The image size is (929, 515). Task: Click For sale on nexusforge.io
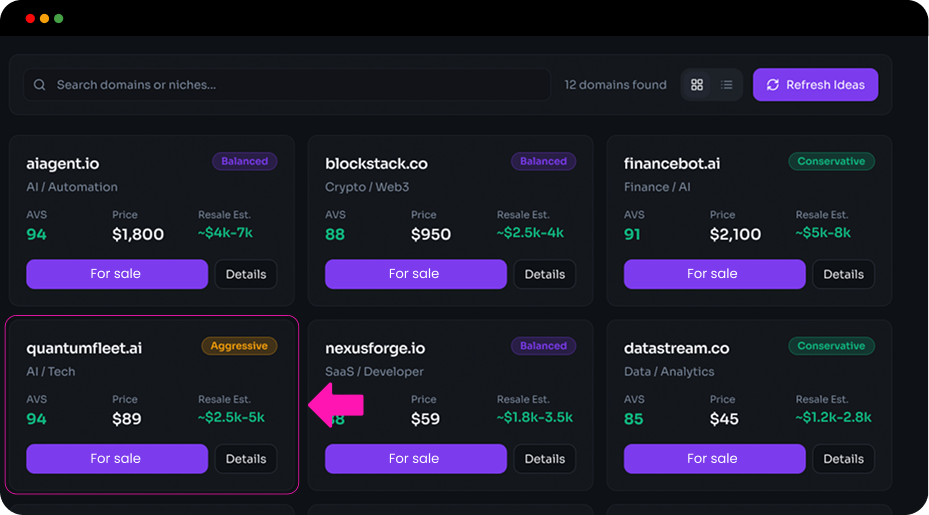[x=414, y=459]
